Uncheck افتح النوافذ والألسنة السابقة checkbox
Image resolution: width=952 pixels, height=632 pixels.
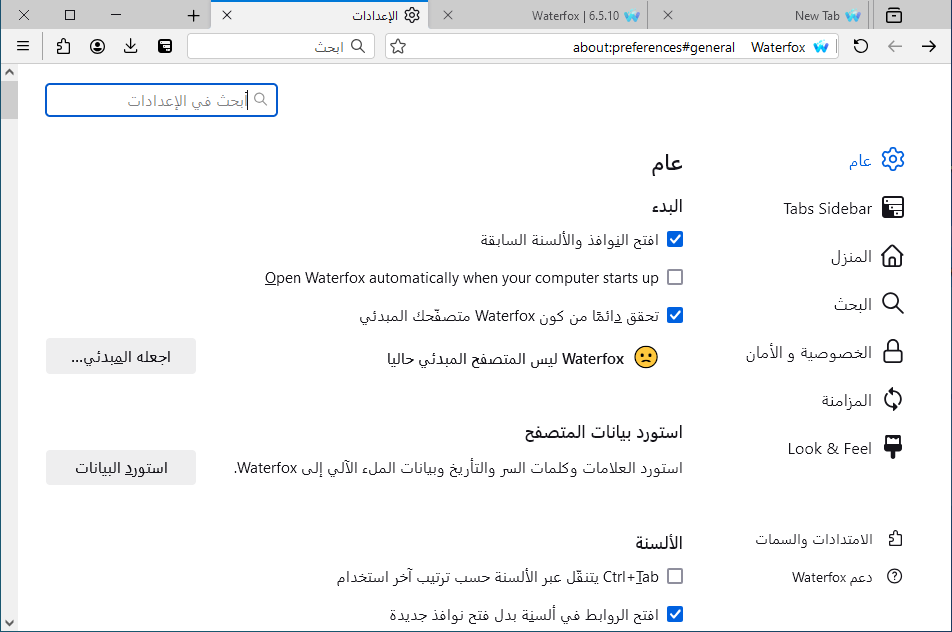[x=675, y=239]
